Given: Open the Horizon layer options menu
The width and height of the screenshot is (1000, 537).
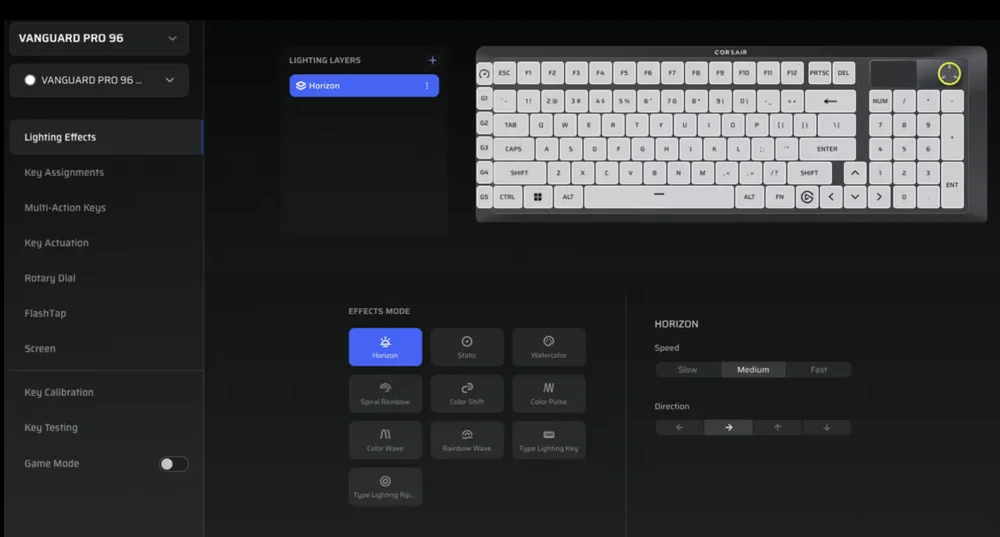Looking at the screenshot, I should (427, 86).
